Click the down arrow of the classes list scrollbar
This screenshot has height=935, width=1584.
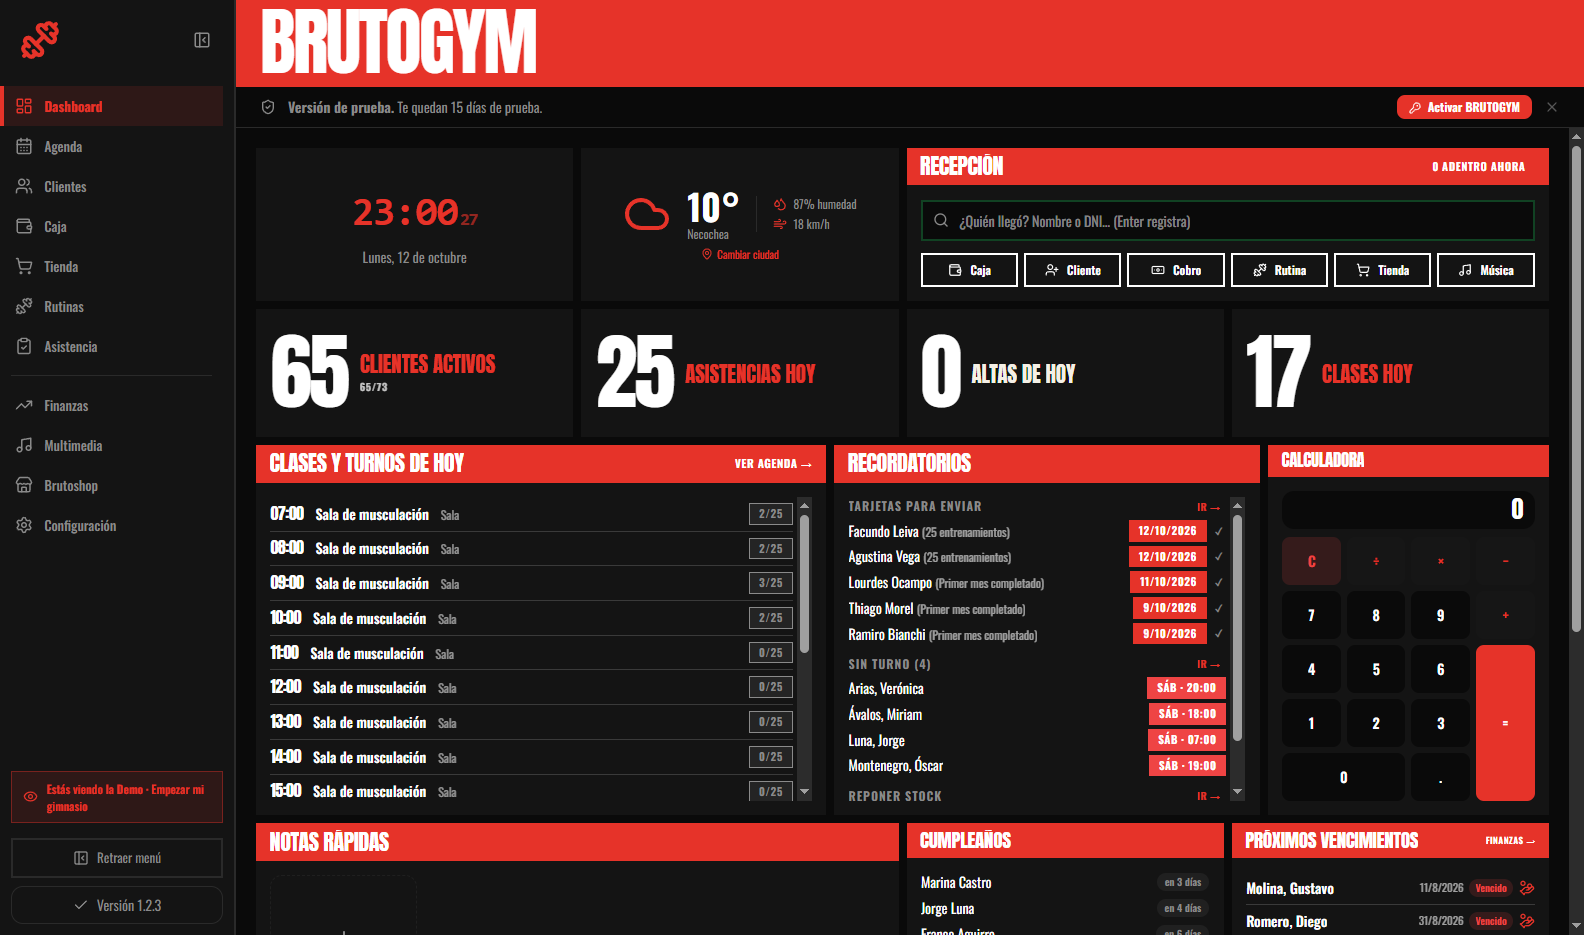tap(804, 790)
